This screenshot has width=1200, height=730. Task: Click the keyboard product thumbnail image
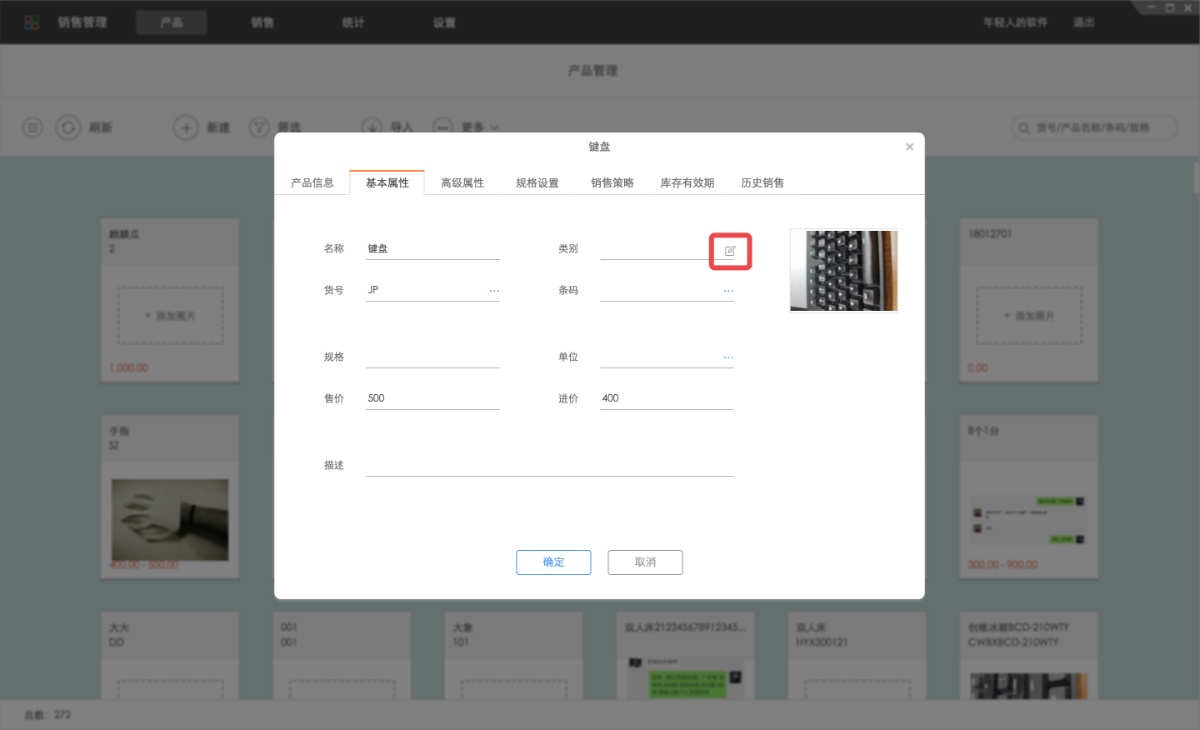click(844, 270)
